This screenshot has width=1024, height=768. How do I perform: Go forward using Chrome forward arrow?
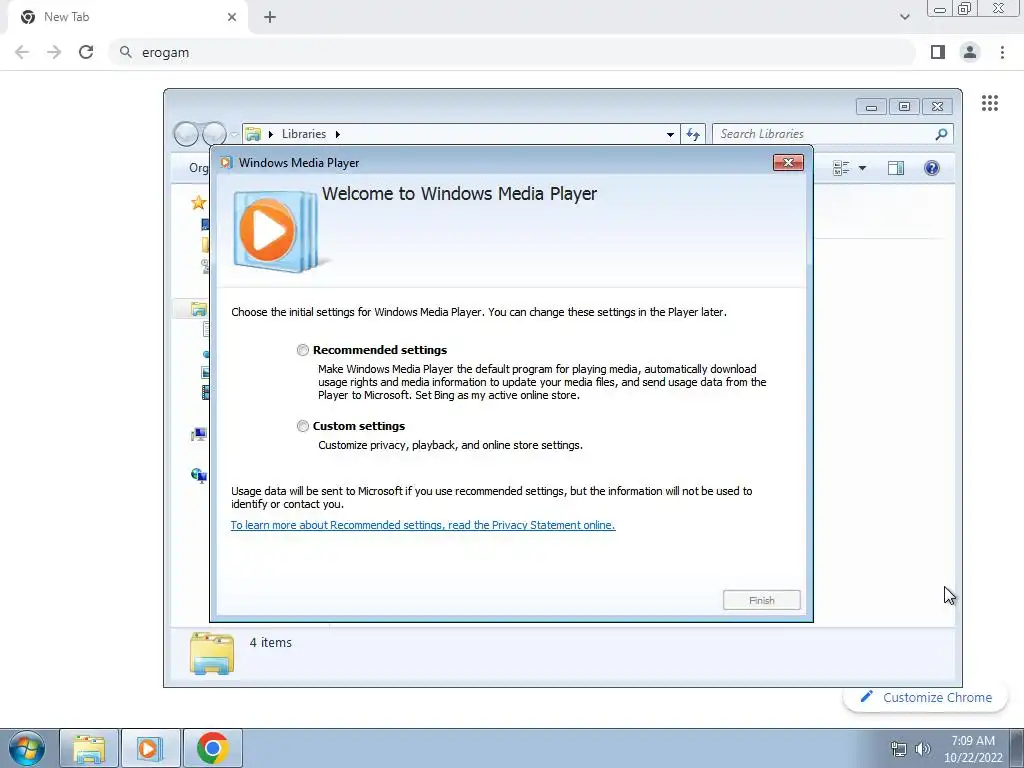54,52
